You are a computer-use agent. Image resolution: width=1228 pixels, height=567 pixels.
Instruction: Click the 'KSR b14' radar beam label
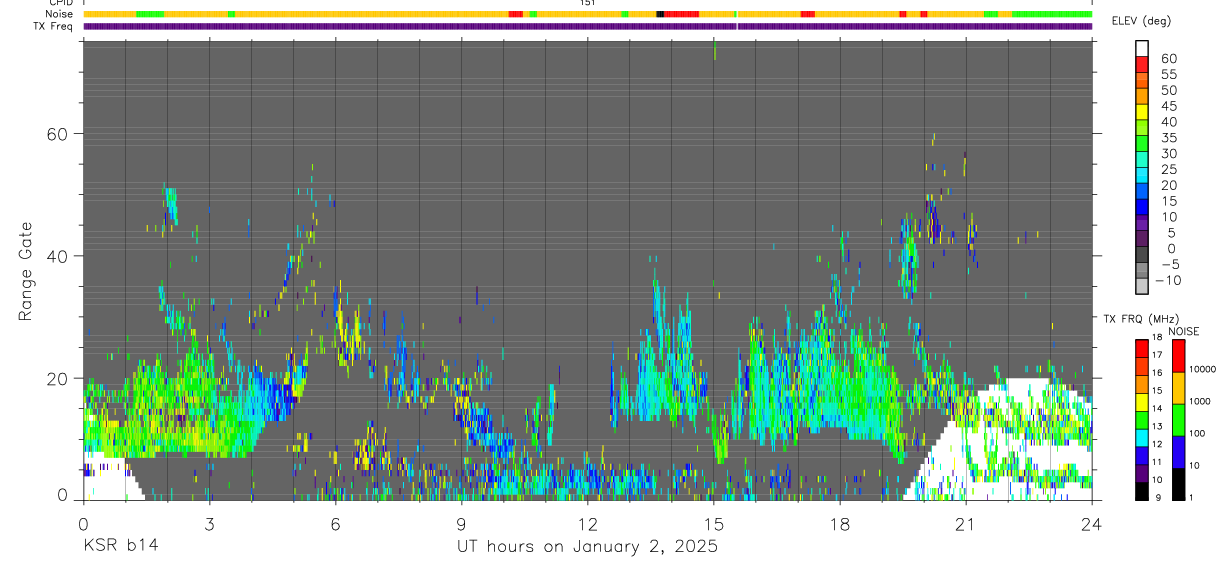point(120,546)
